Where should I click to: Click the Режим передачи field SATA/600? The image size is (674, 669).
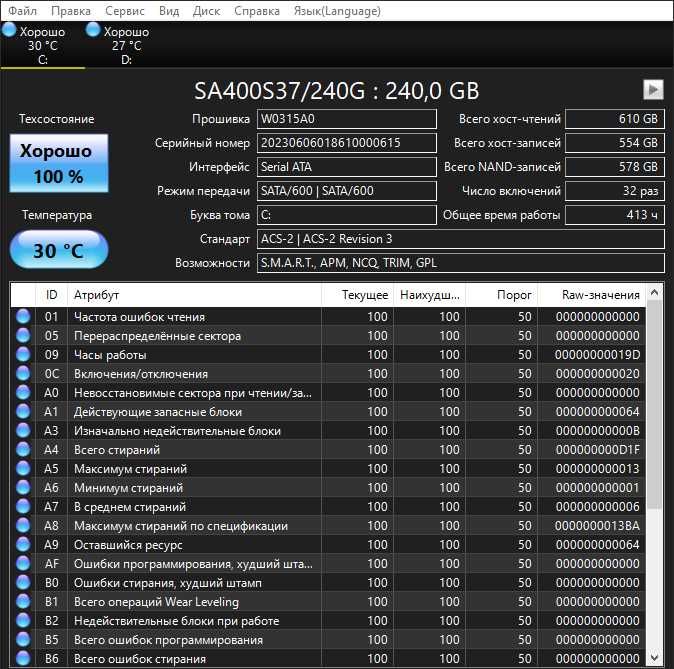coord(346,191)
